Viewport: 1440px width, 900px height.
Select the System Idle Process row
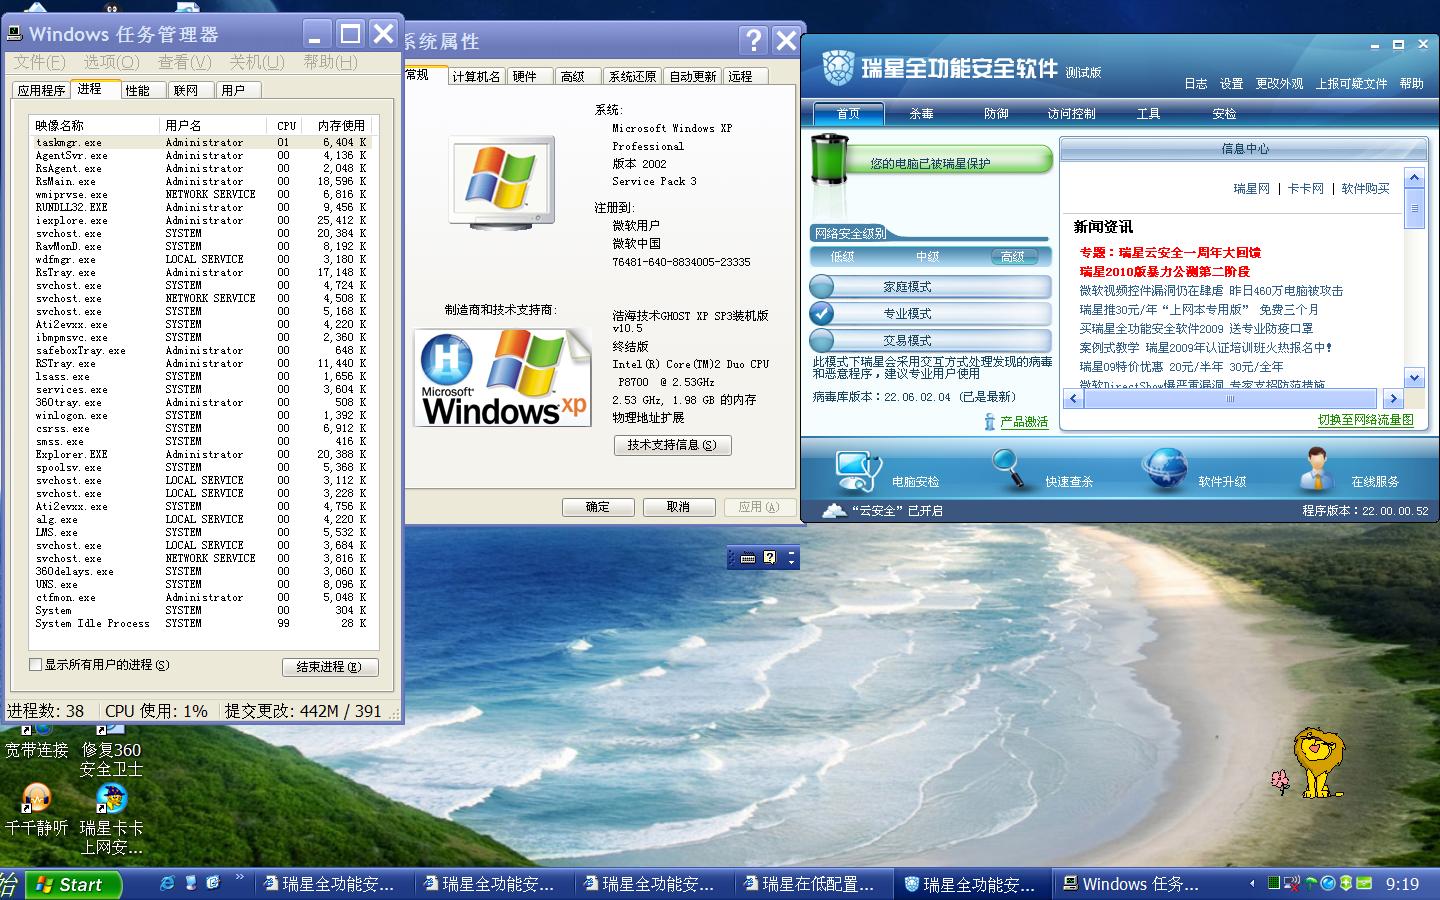pyautogui.click(x=200, y=624)
